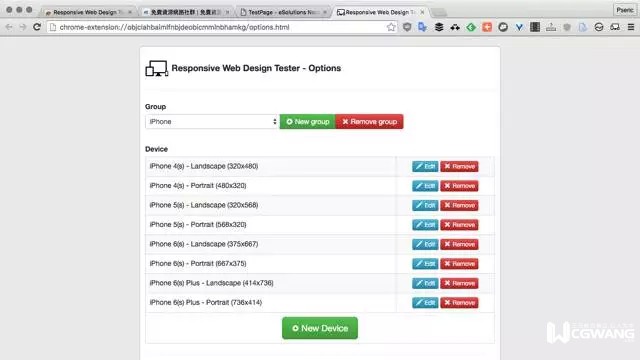Click the browser reload icon
Viewport: 640px width, 360px height.
click(37, 27)
